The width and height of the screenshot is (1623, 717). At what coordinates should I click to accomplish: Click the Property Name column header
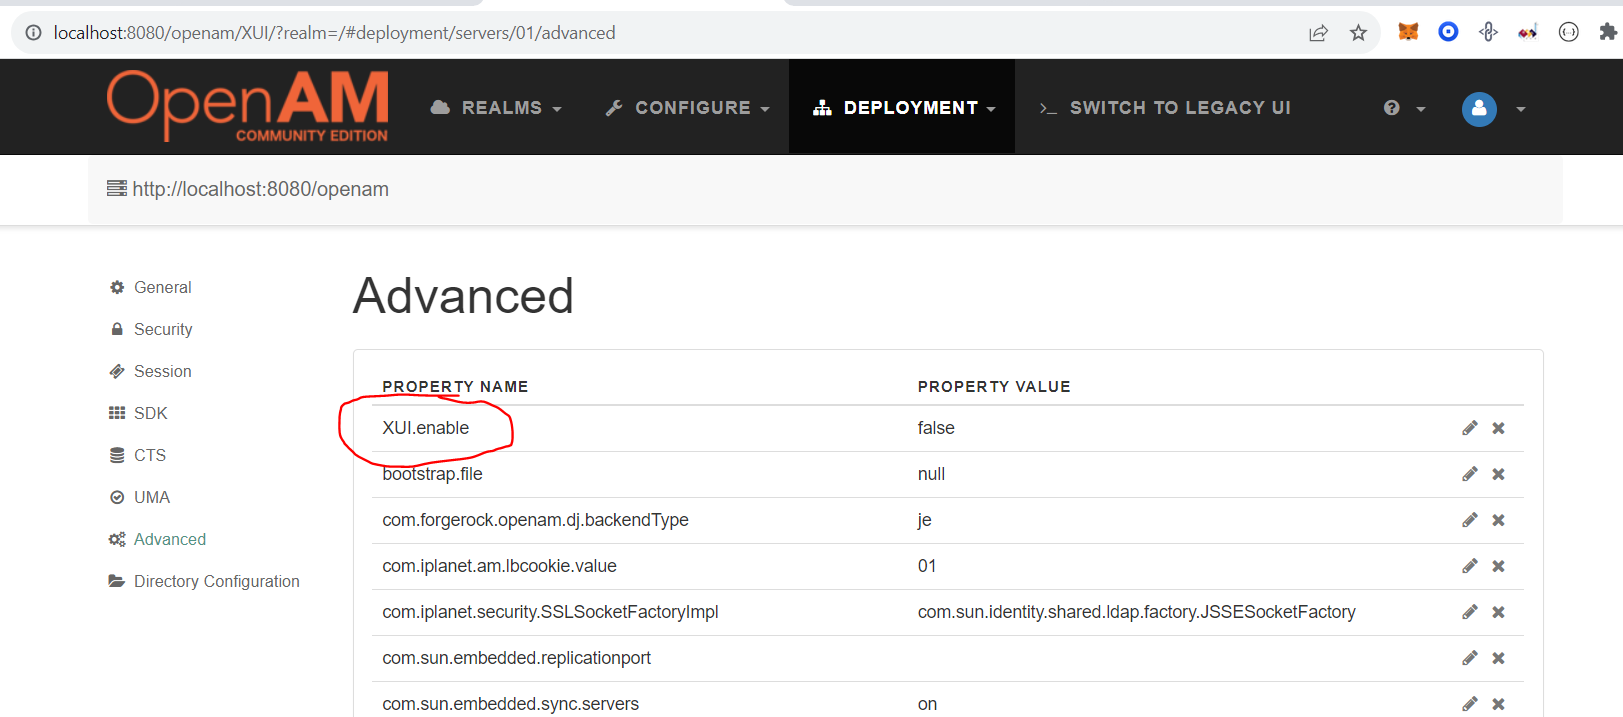point(455,386)
